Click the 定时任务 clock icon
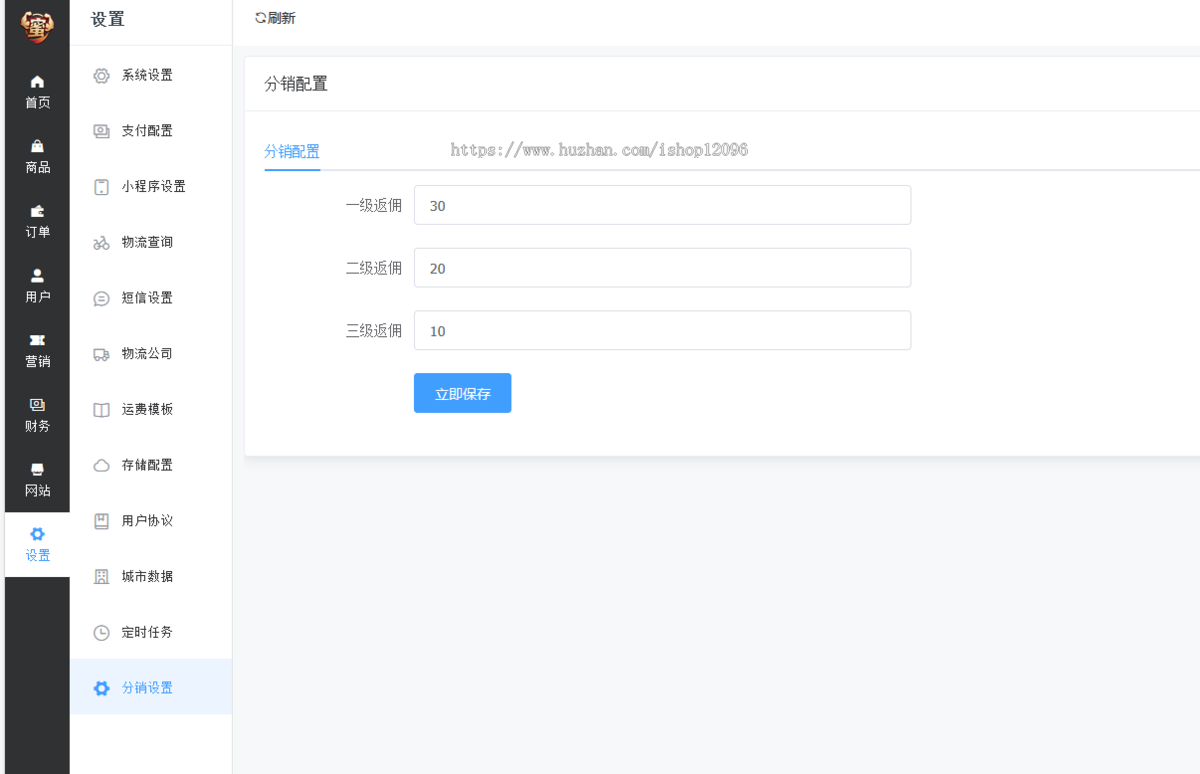This screenshot has height=774, width=1200. 101,633
